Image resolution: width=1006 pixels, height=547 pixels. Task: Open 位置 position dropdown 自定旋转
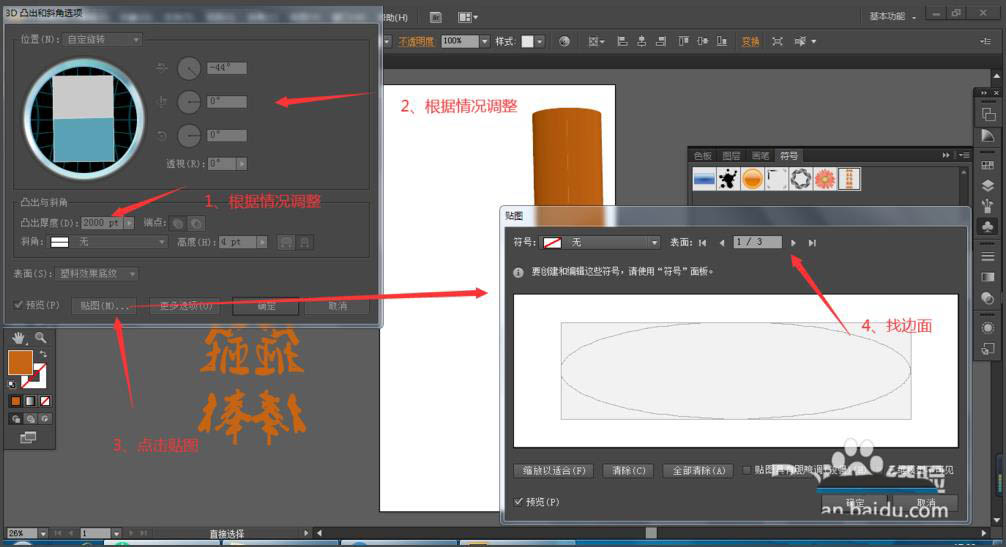103,40
